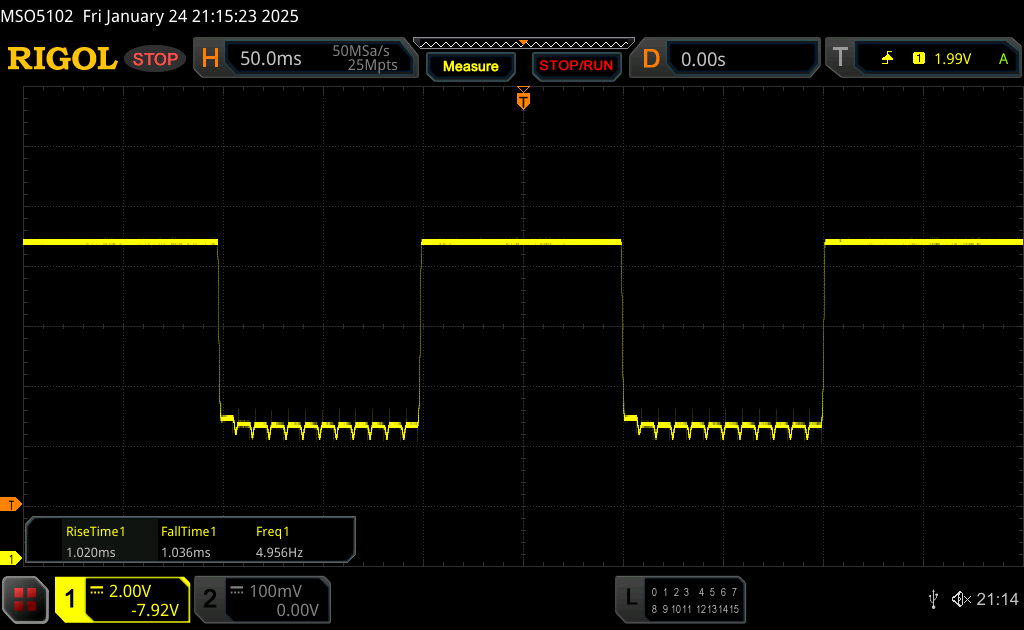This screenshot has width=1024, height=630.
Task: Click the 1.036ms fall time value
Action: tap(185, 552)
